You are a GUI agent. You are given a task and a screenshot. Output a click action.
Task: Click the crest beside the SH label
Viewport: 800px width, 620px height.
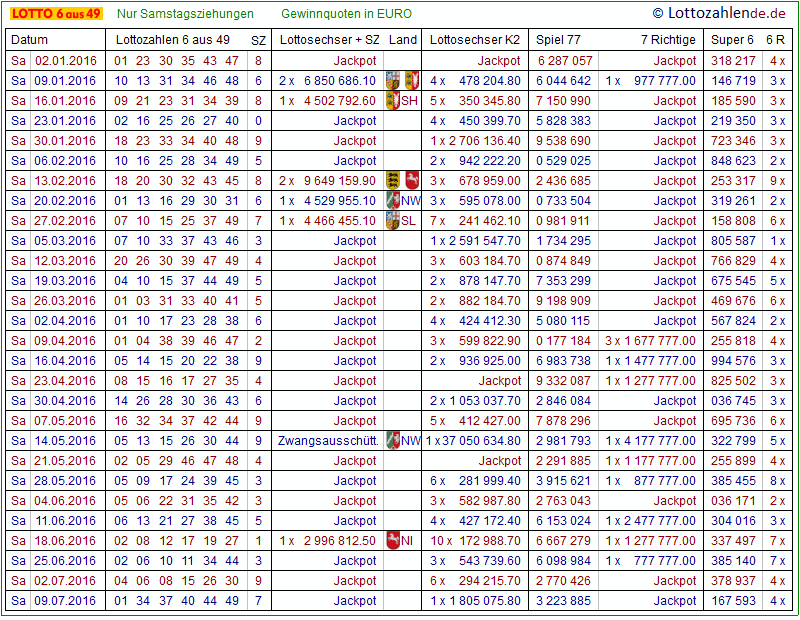coord(392,100)
